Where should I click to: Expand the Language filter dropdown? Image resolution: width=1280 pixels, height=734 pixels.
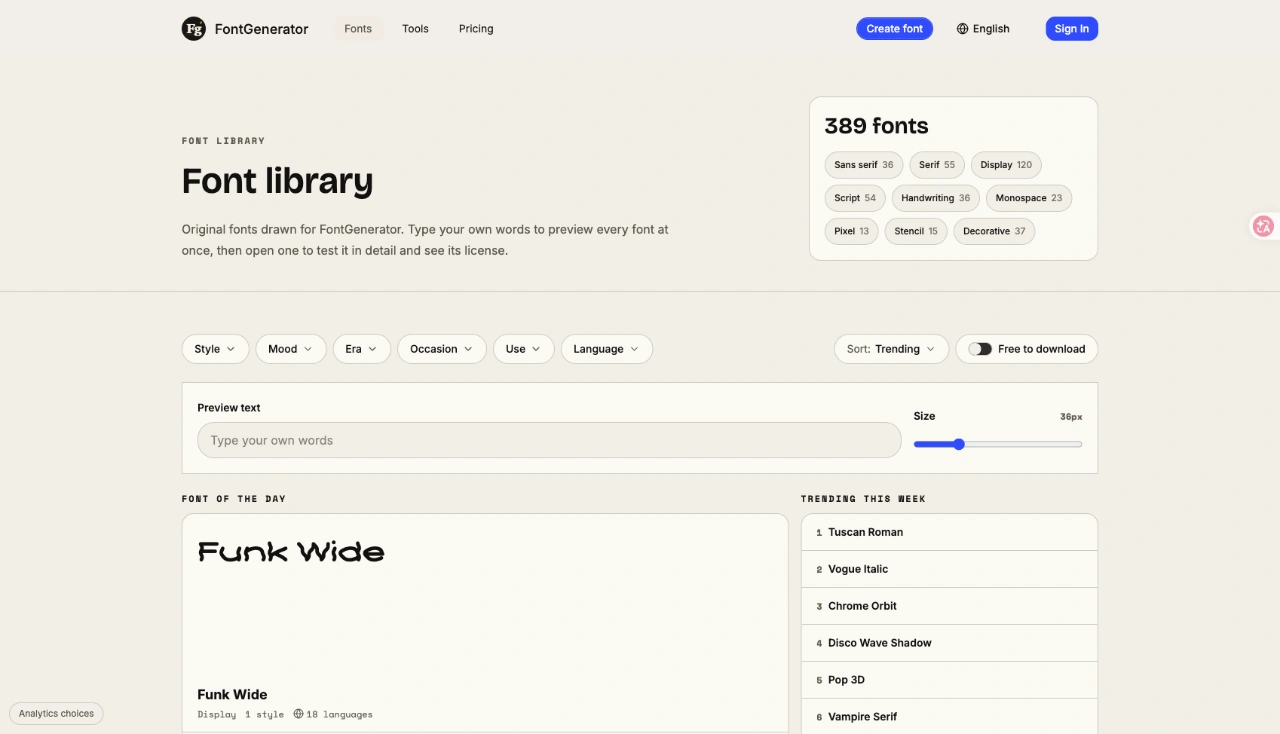(x=607, y=349)
